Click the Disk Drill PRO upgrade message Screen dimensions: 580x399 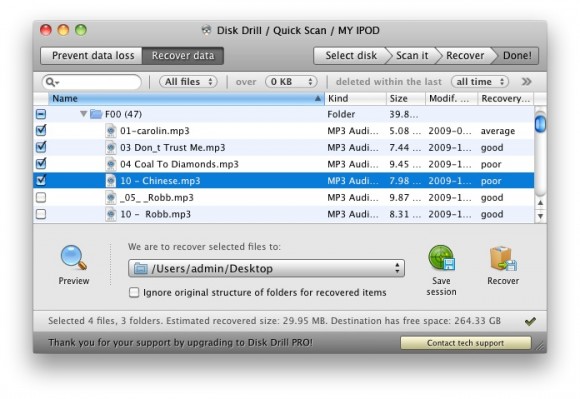[180, 342]
